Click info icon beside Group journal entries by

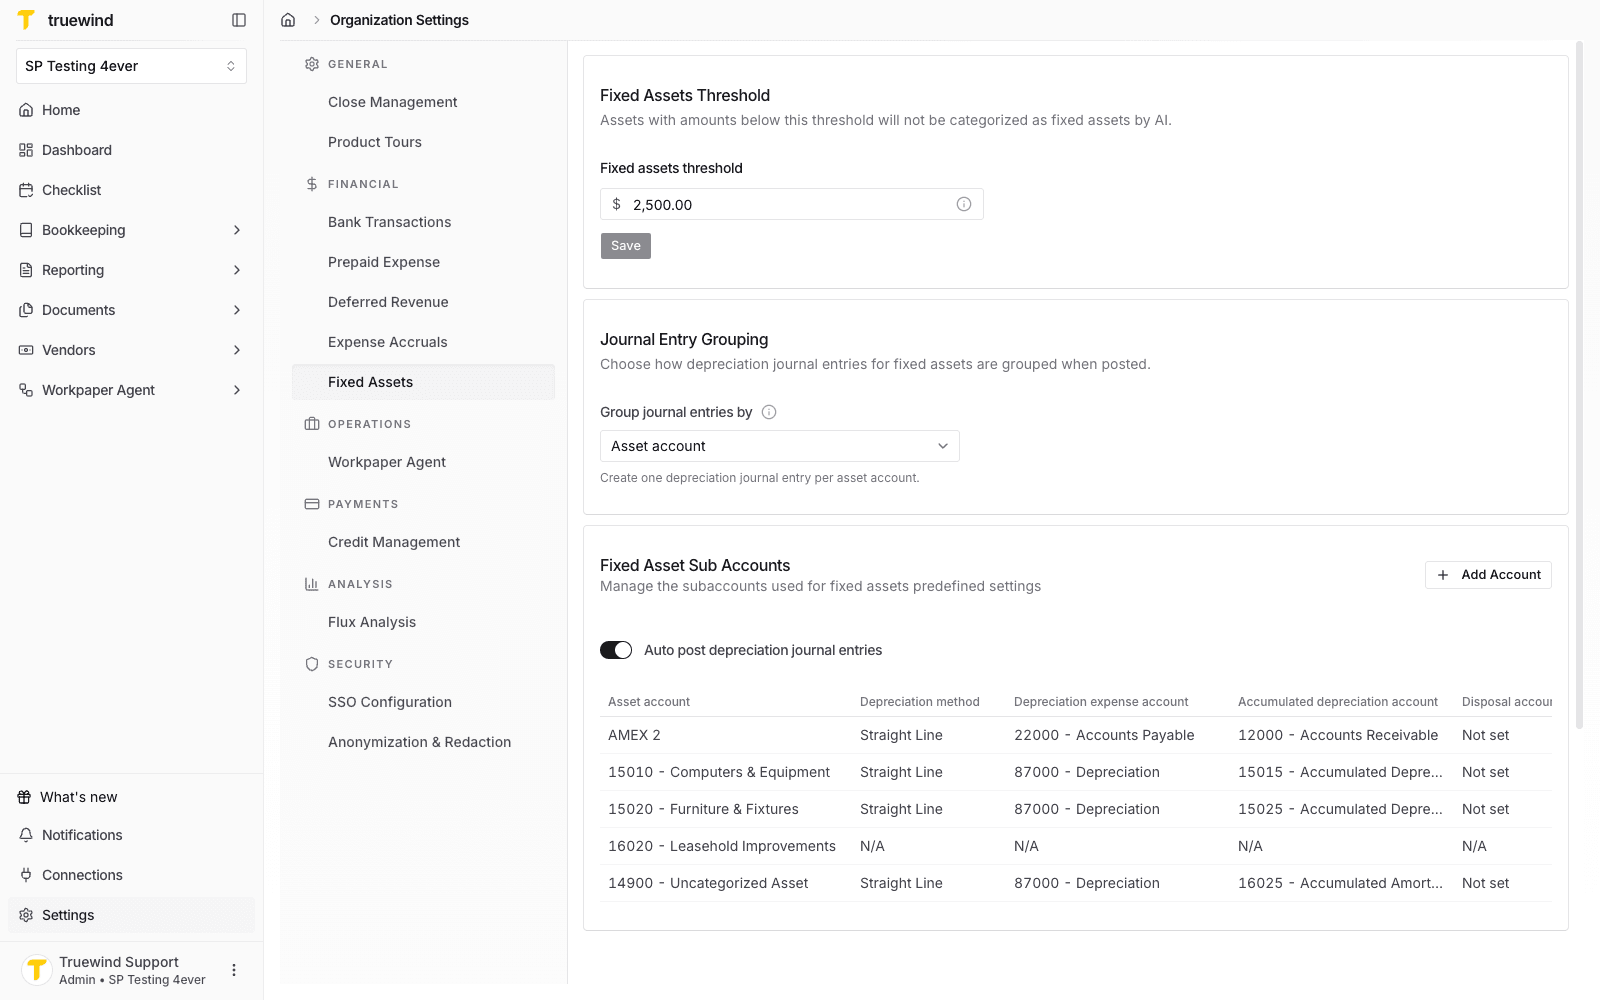pyautogui.click(x=769, y=412)
